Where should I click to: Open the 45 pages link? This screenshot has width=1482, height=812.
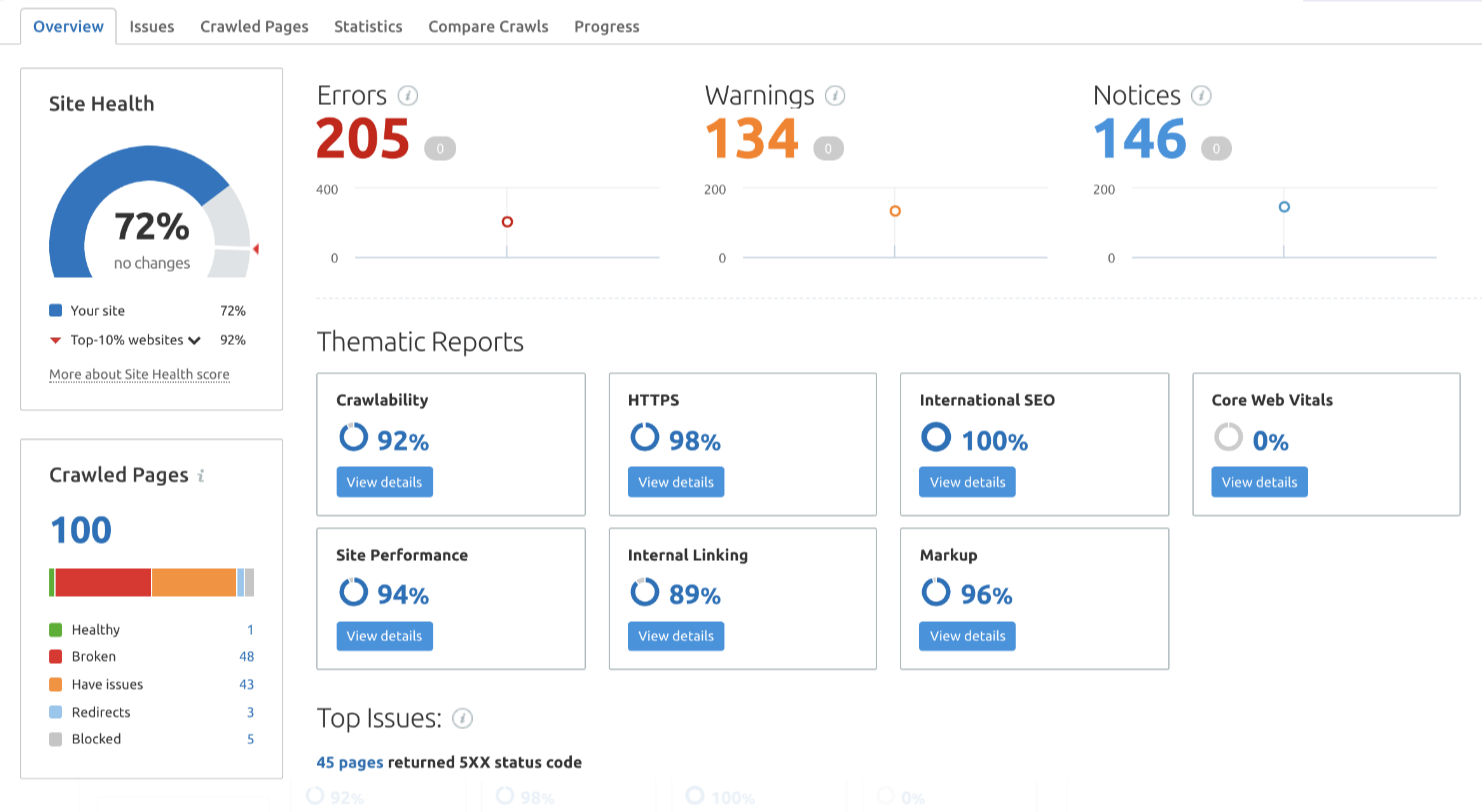pyautogui.click(x=349, y=762)
